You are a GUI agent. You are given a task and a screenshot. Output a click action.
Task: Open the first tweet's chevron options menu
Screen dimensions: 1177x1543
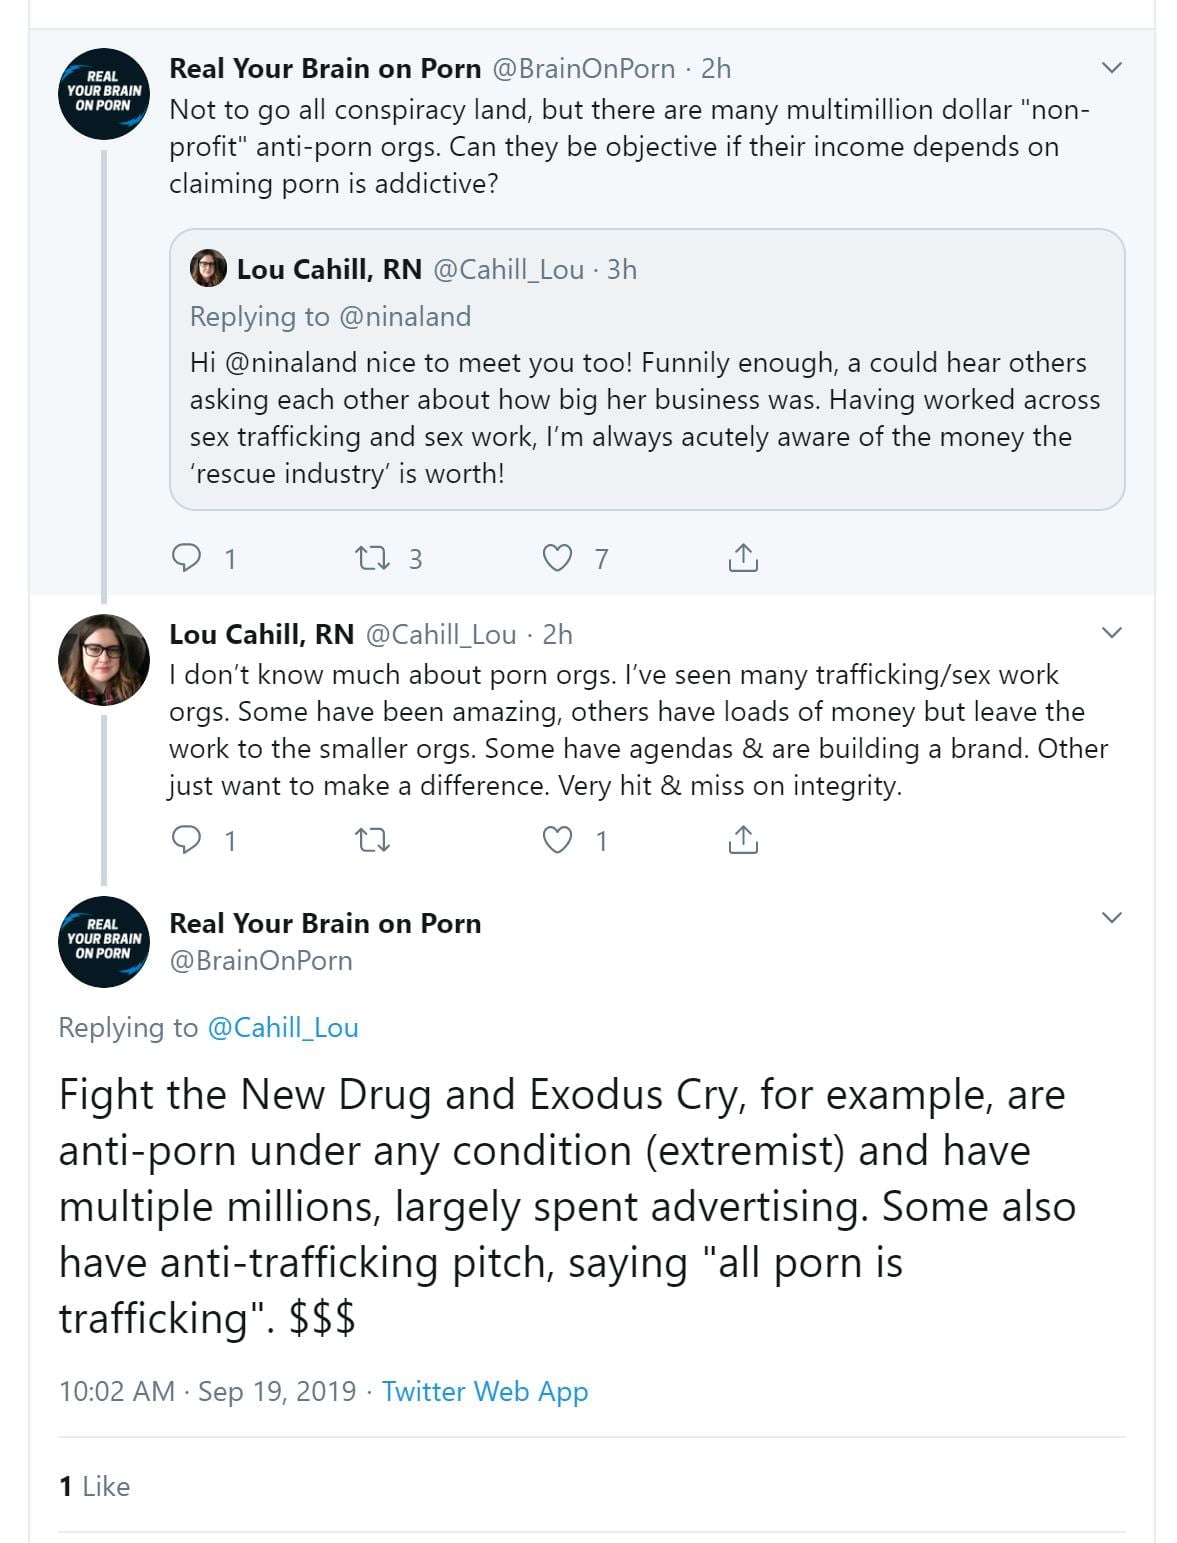[1111, 68]
